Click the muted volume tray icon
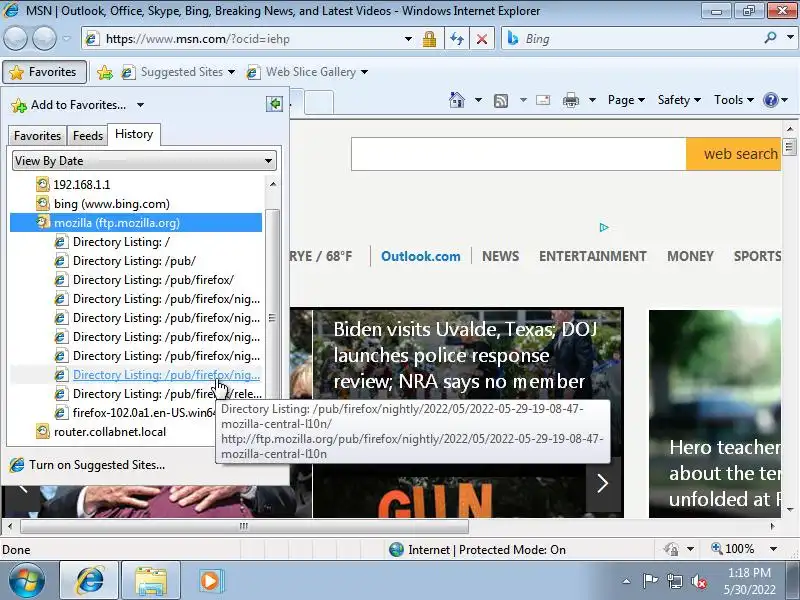800x600 pixels. [x=698, y=581]
